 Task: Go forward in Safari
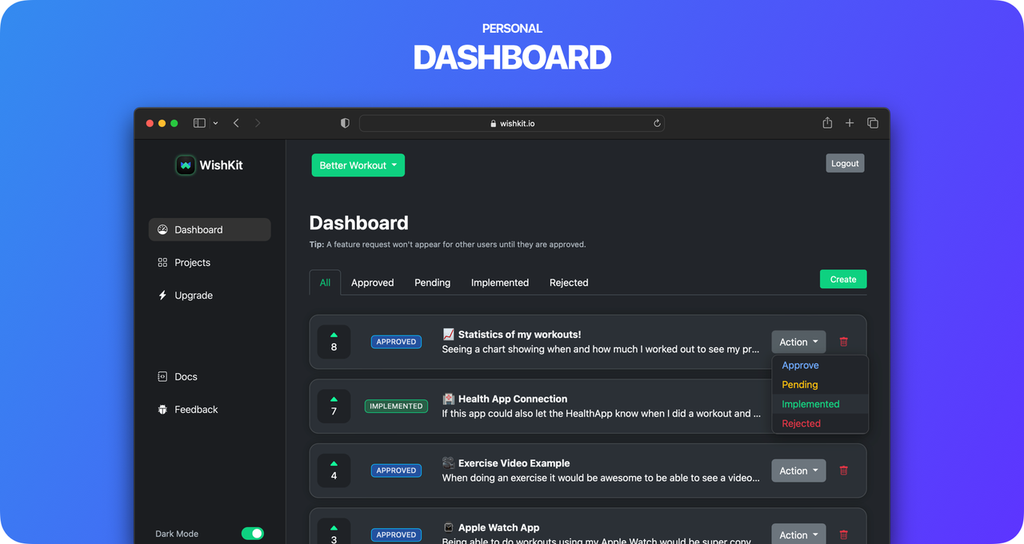click(257, 123)
